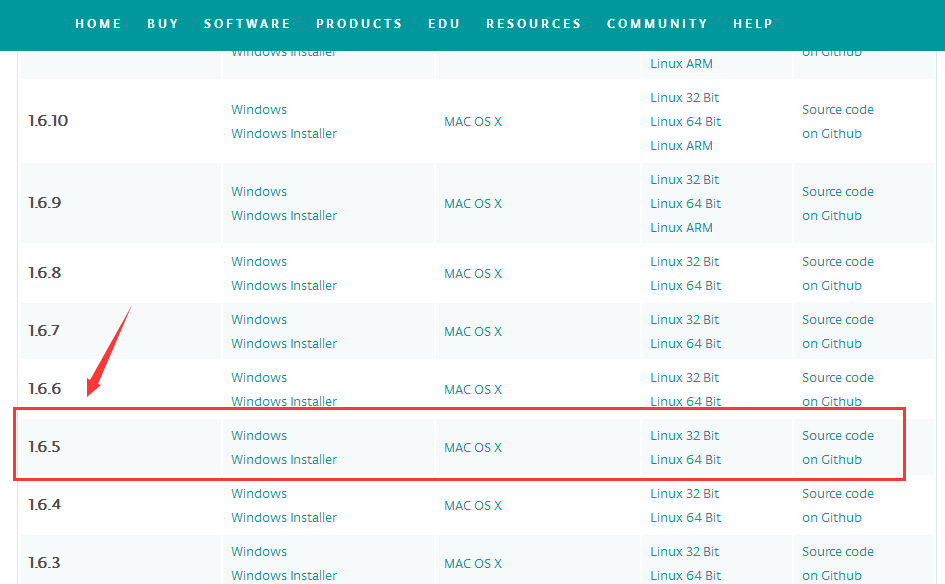Image resolution: width=945 pixels, height=584 pixels.
Task: Open the EDU navigation item
Action: tap(444, 24)
